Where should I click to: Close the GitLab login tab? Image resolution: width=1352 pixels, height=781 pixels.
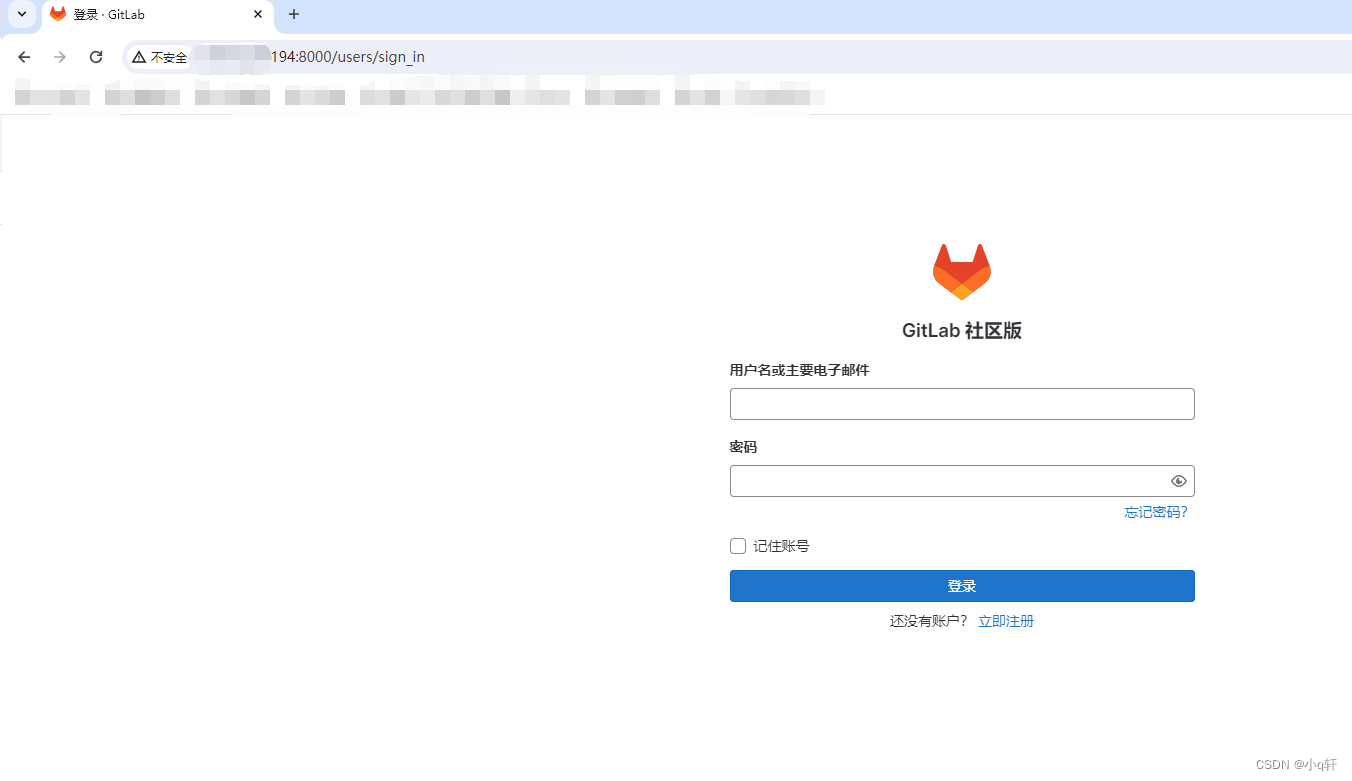[258, 14]
